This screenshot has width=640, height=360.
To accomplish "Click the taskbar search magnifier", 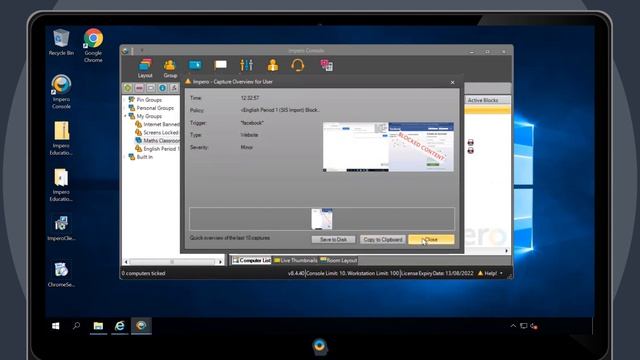I will click(76, 326).
